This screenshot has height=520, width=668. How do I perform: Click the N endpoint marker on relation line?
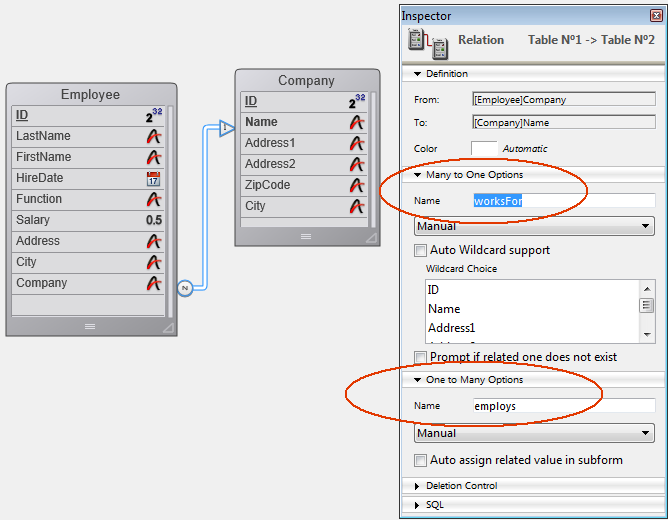tap(184, 288)
